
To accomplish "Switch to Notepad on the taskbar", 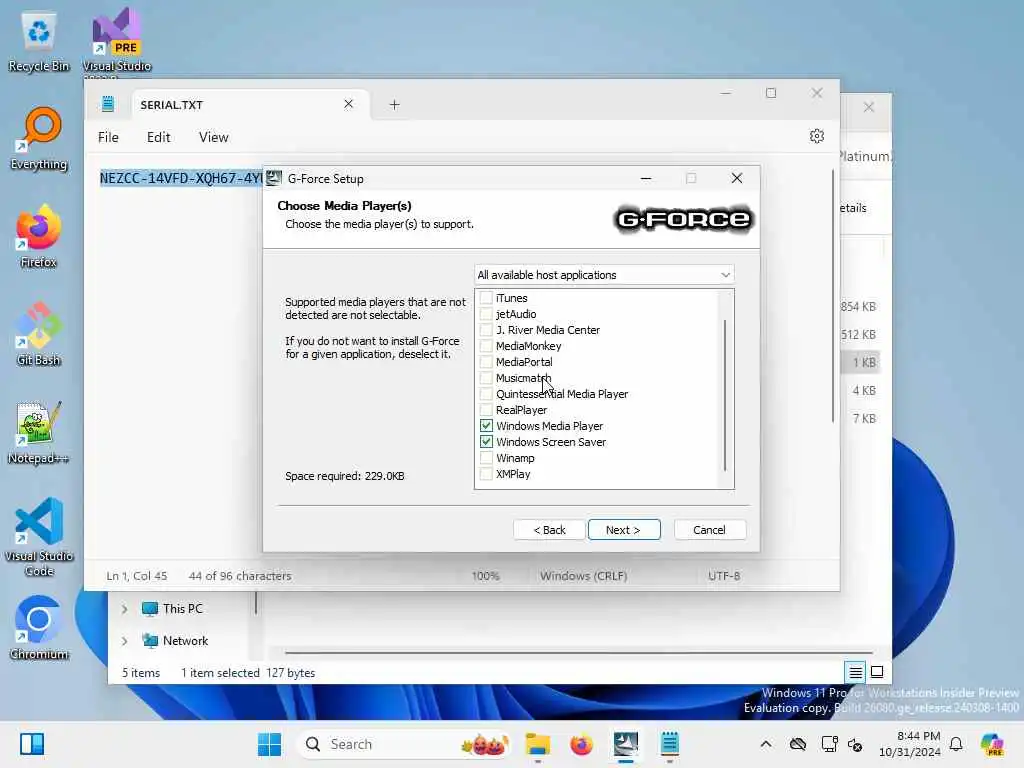I will coord(669,744).
